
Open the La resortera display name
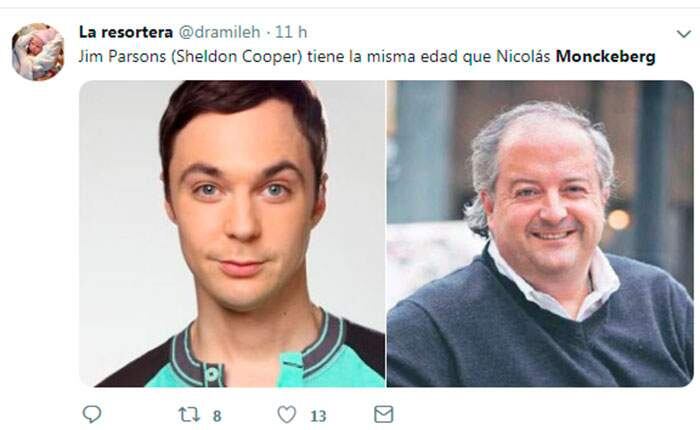coord(126,32)
